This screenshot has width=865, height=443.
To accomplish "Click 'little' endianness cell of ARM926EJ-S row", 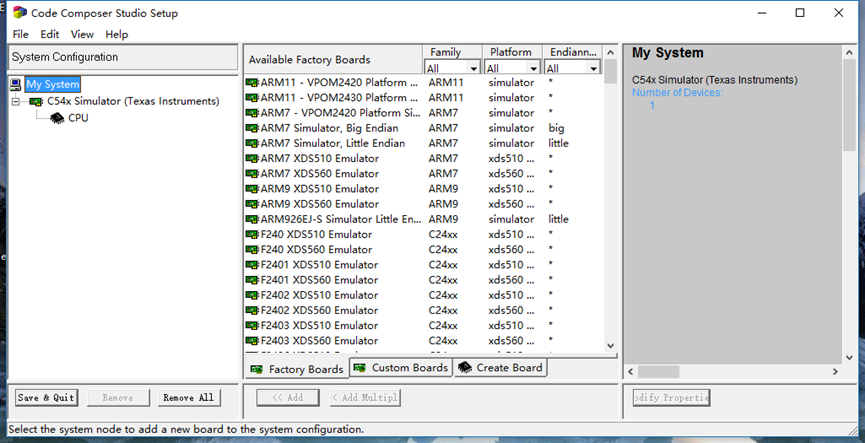I will point(558,219).
